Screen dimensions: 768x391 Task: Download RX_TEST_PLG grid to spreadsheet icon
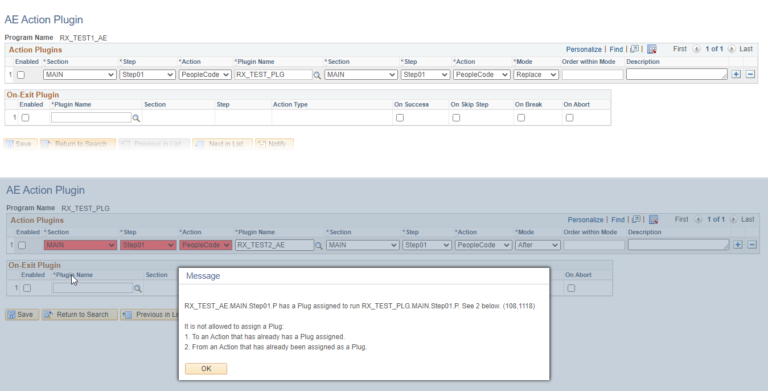653,220
